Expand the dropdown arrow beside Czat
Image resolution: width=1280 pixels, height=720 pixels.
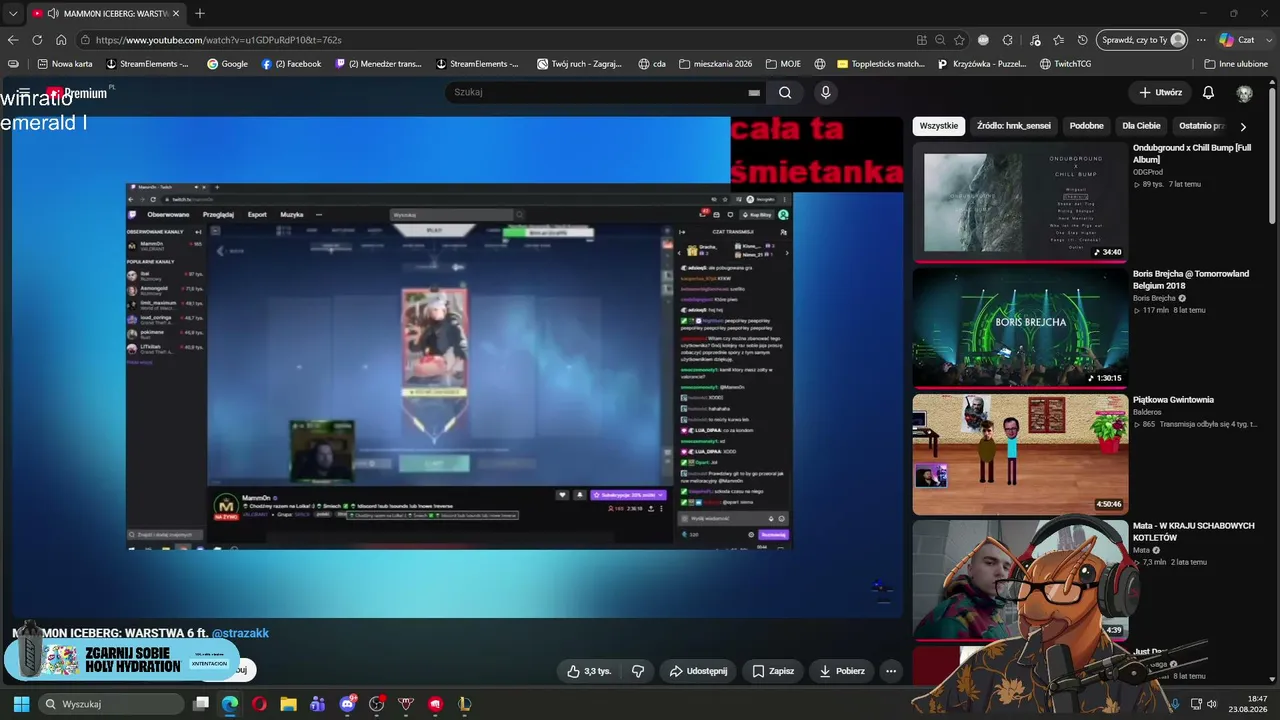tap(1268, 40)
